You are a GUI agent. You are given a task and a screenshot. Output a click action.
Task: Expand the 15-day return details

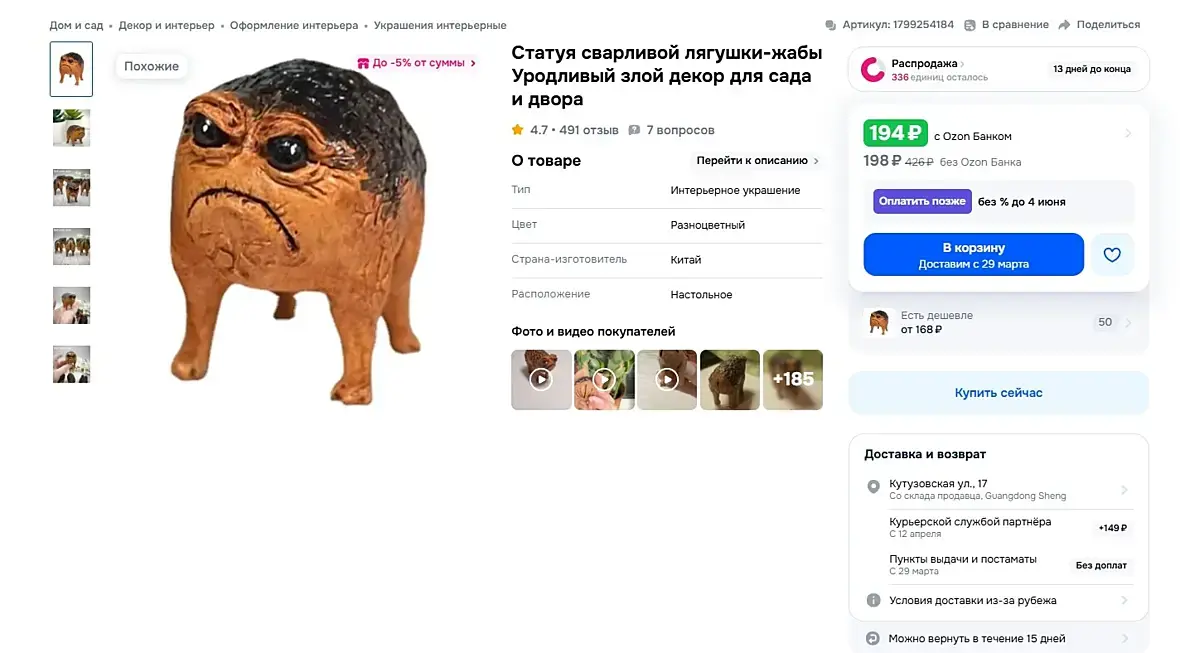coord(1124,638)
